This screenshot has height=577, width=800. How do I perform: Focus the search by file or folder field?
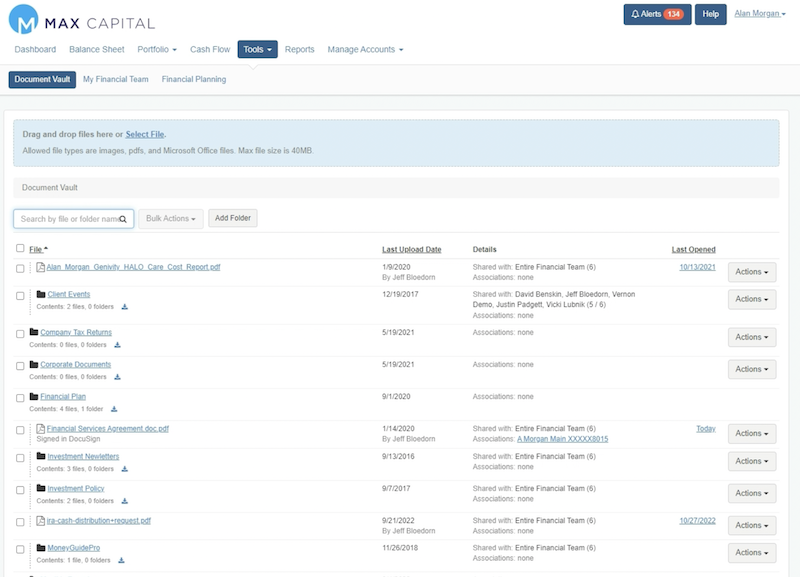point(73,219)
